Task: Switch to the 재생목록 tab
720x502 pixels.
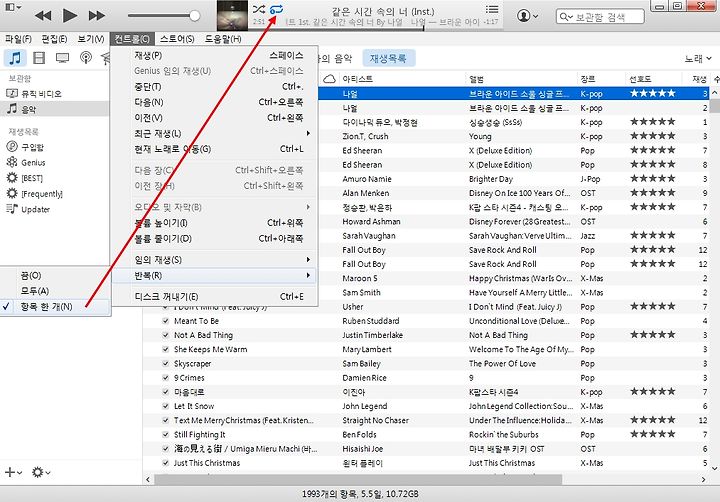Action: [x=388, y=58]
